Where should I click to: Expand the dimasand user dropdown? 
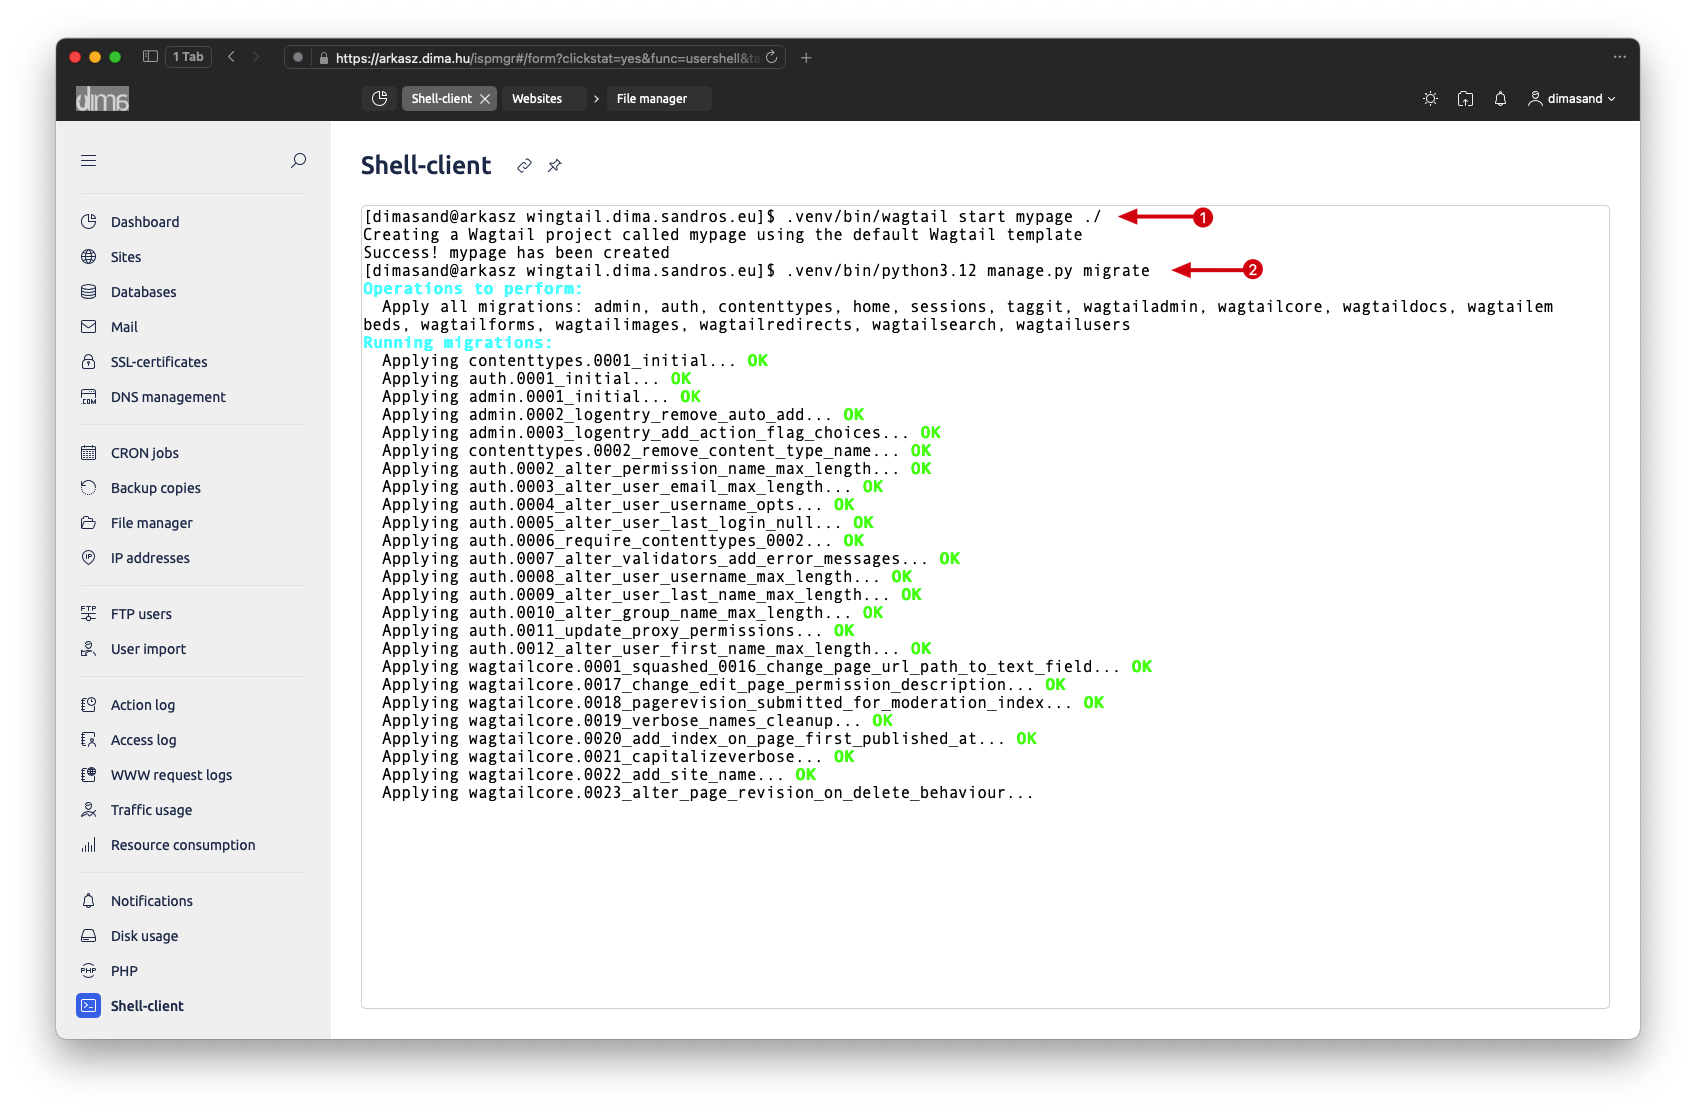[x=1572, y=99]
